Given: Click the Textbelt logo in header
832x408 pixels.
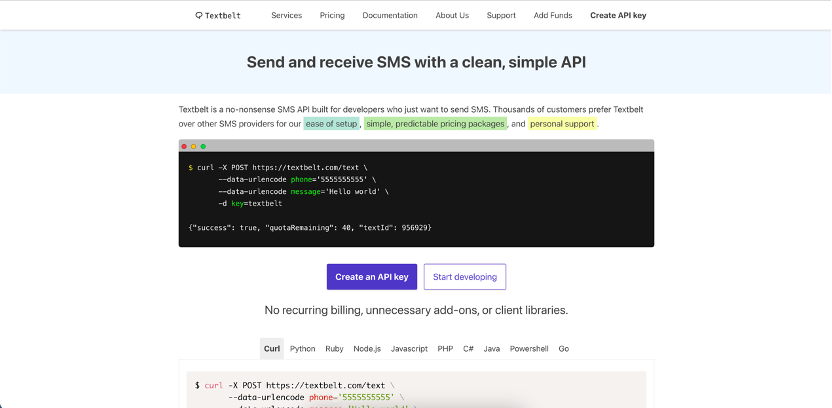Looking at the screenshot, I should (218, 15).
